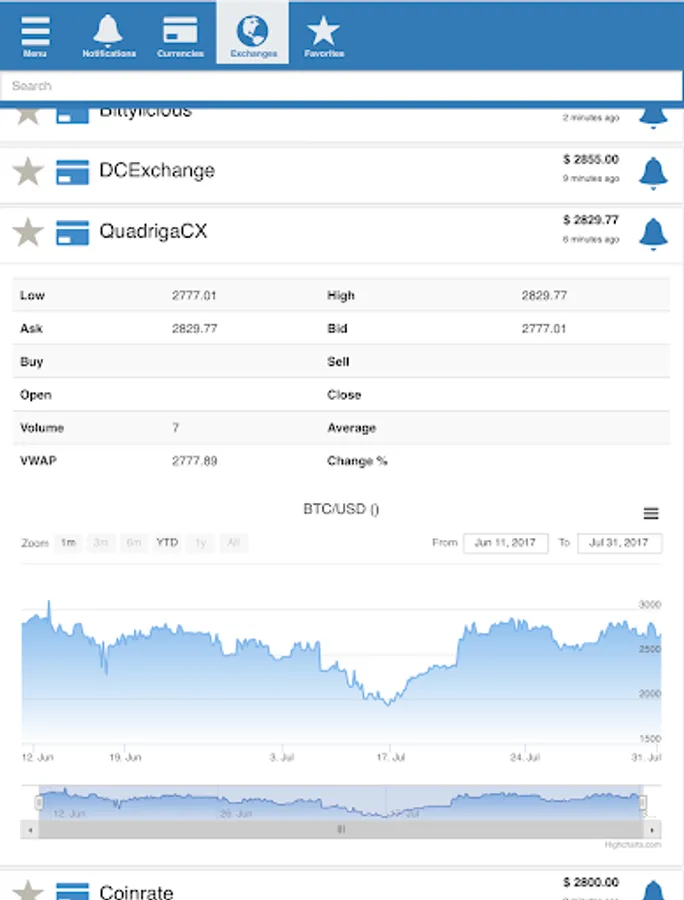Open the chart context menu icon
The image size is (684, 900).
coord(651,513)
